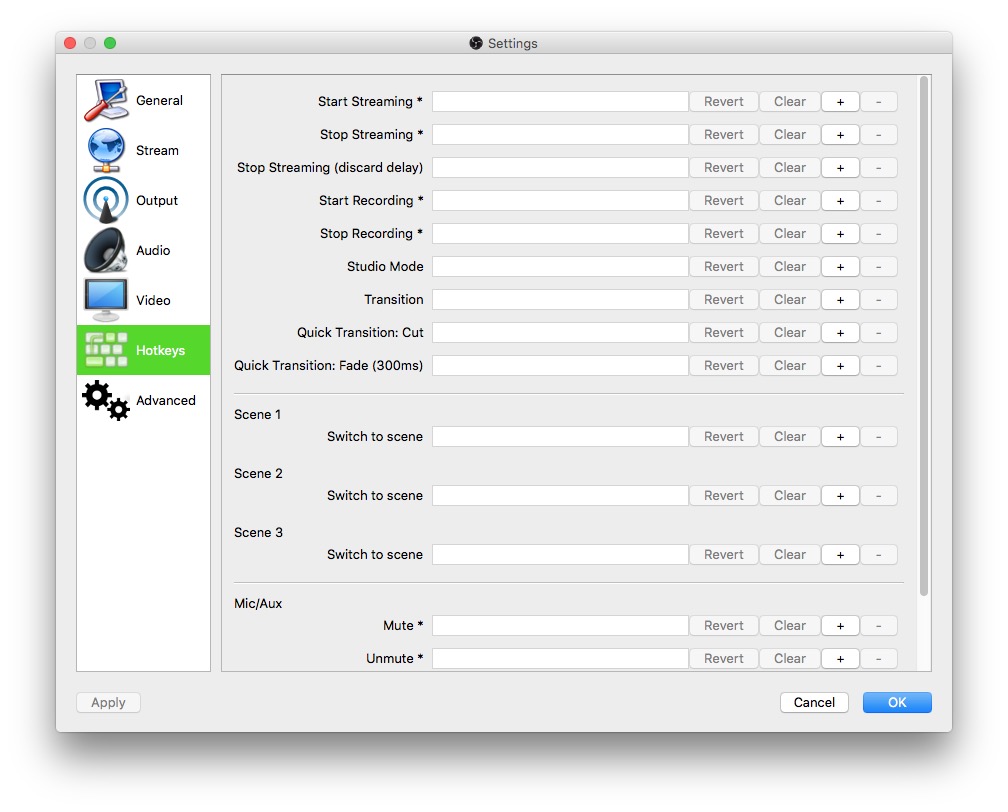Focus the Start Recording hotkey field
Viewport: 1008px width, 812px height.
click(560, 201)
